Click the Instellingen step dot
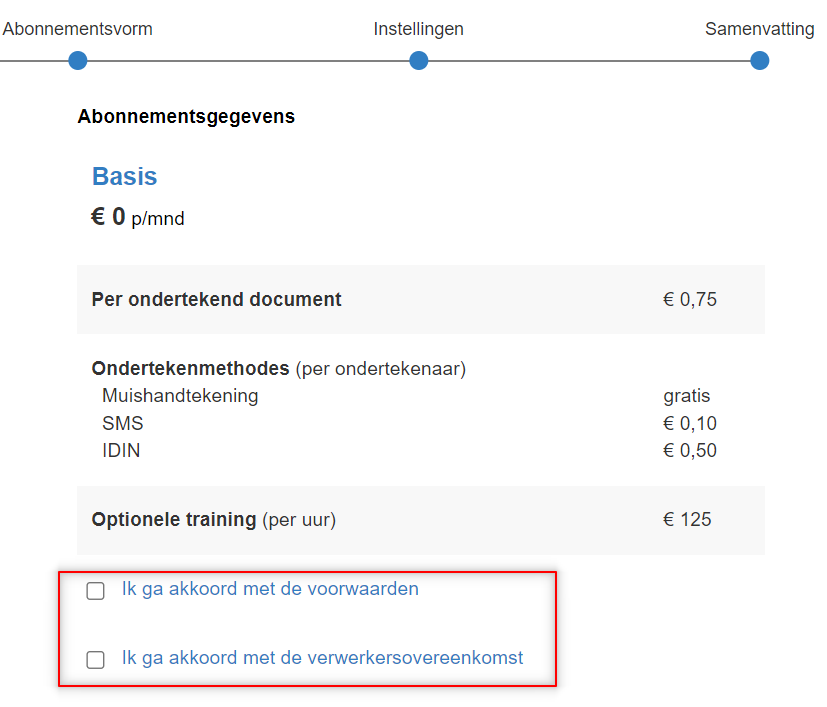This screenshot has height=707, width=827. click(419, 60)
